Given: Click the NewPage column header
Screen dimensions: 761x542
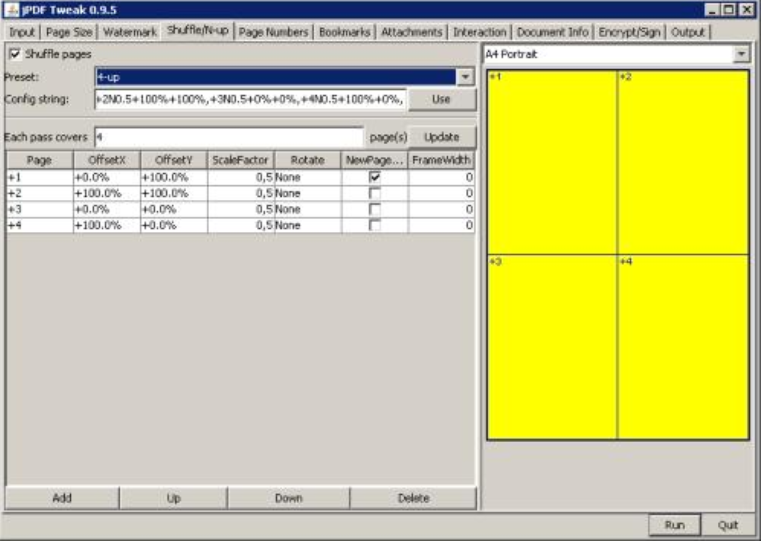Looking at the screenshot, I should point(375,160).
